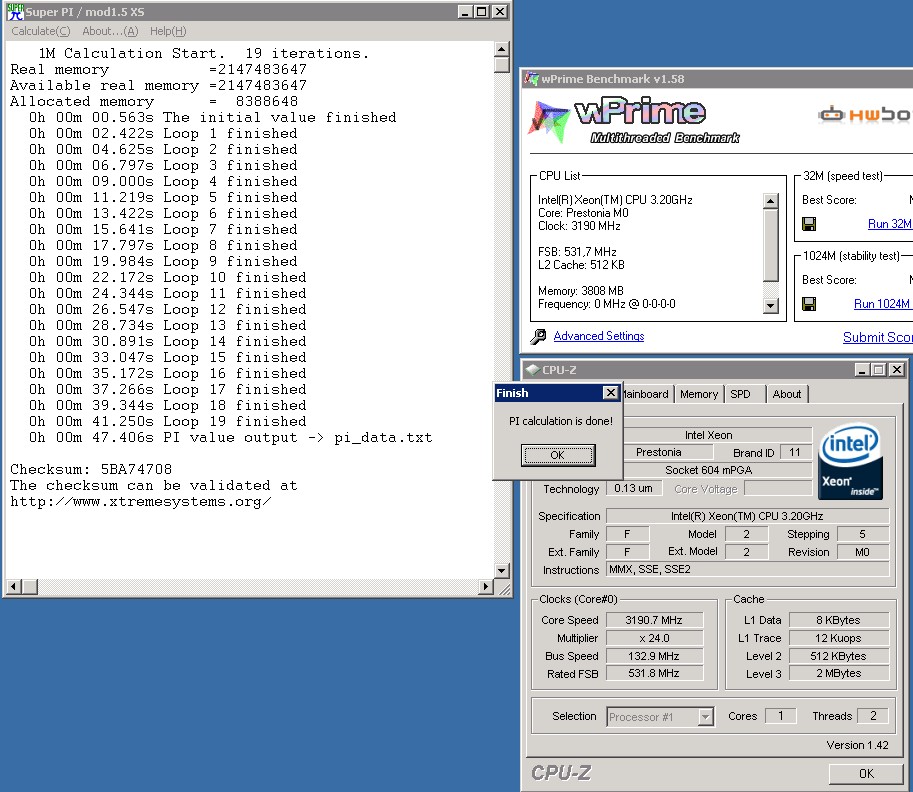913x792 pixels.
Task: Open the About menu in Super PI
Action: coord(110,31)
